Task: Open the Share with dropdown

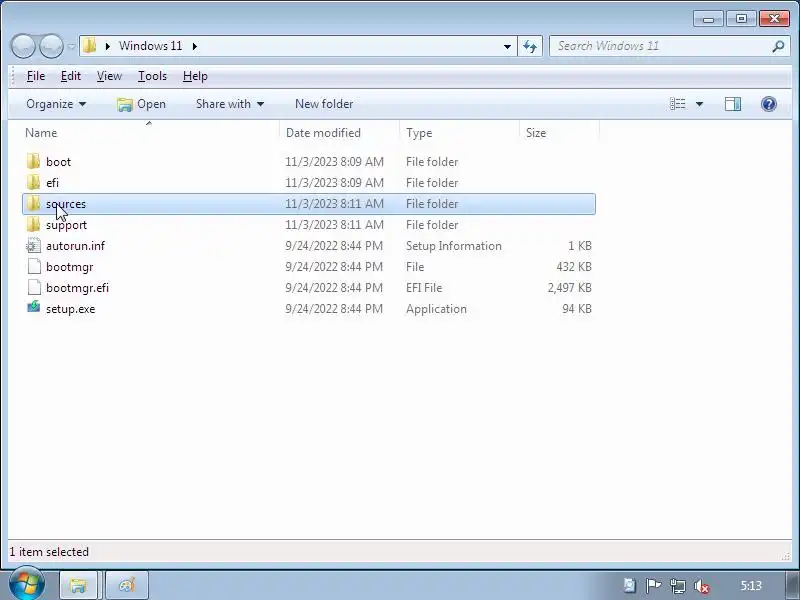Action: click(x=230, y=104)
